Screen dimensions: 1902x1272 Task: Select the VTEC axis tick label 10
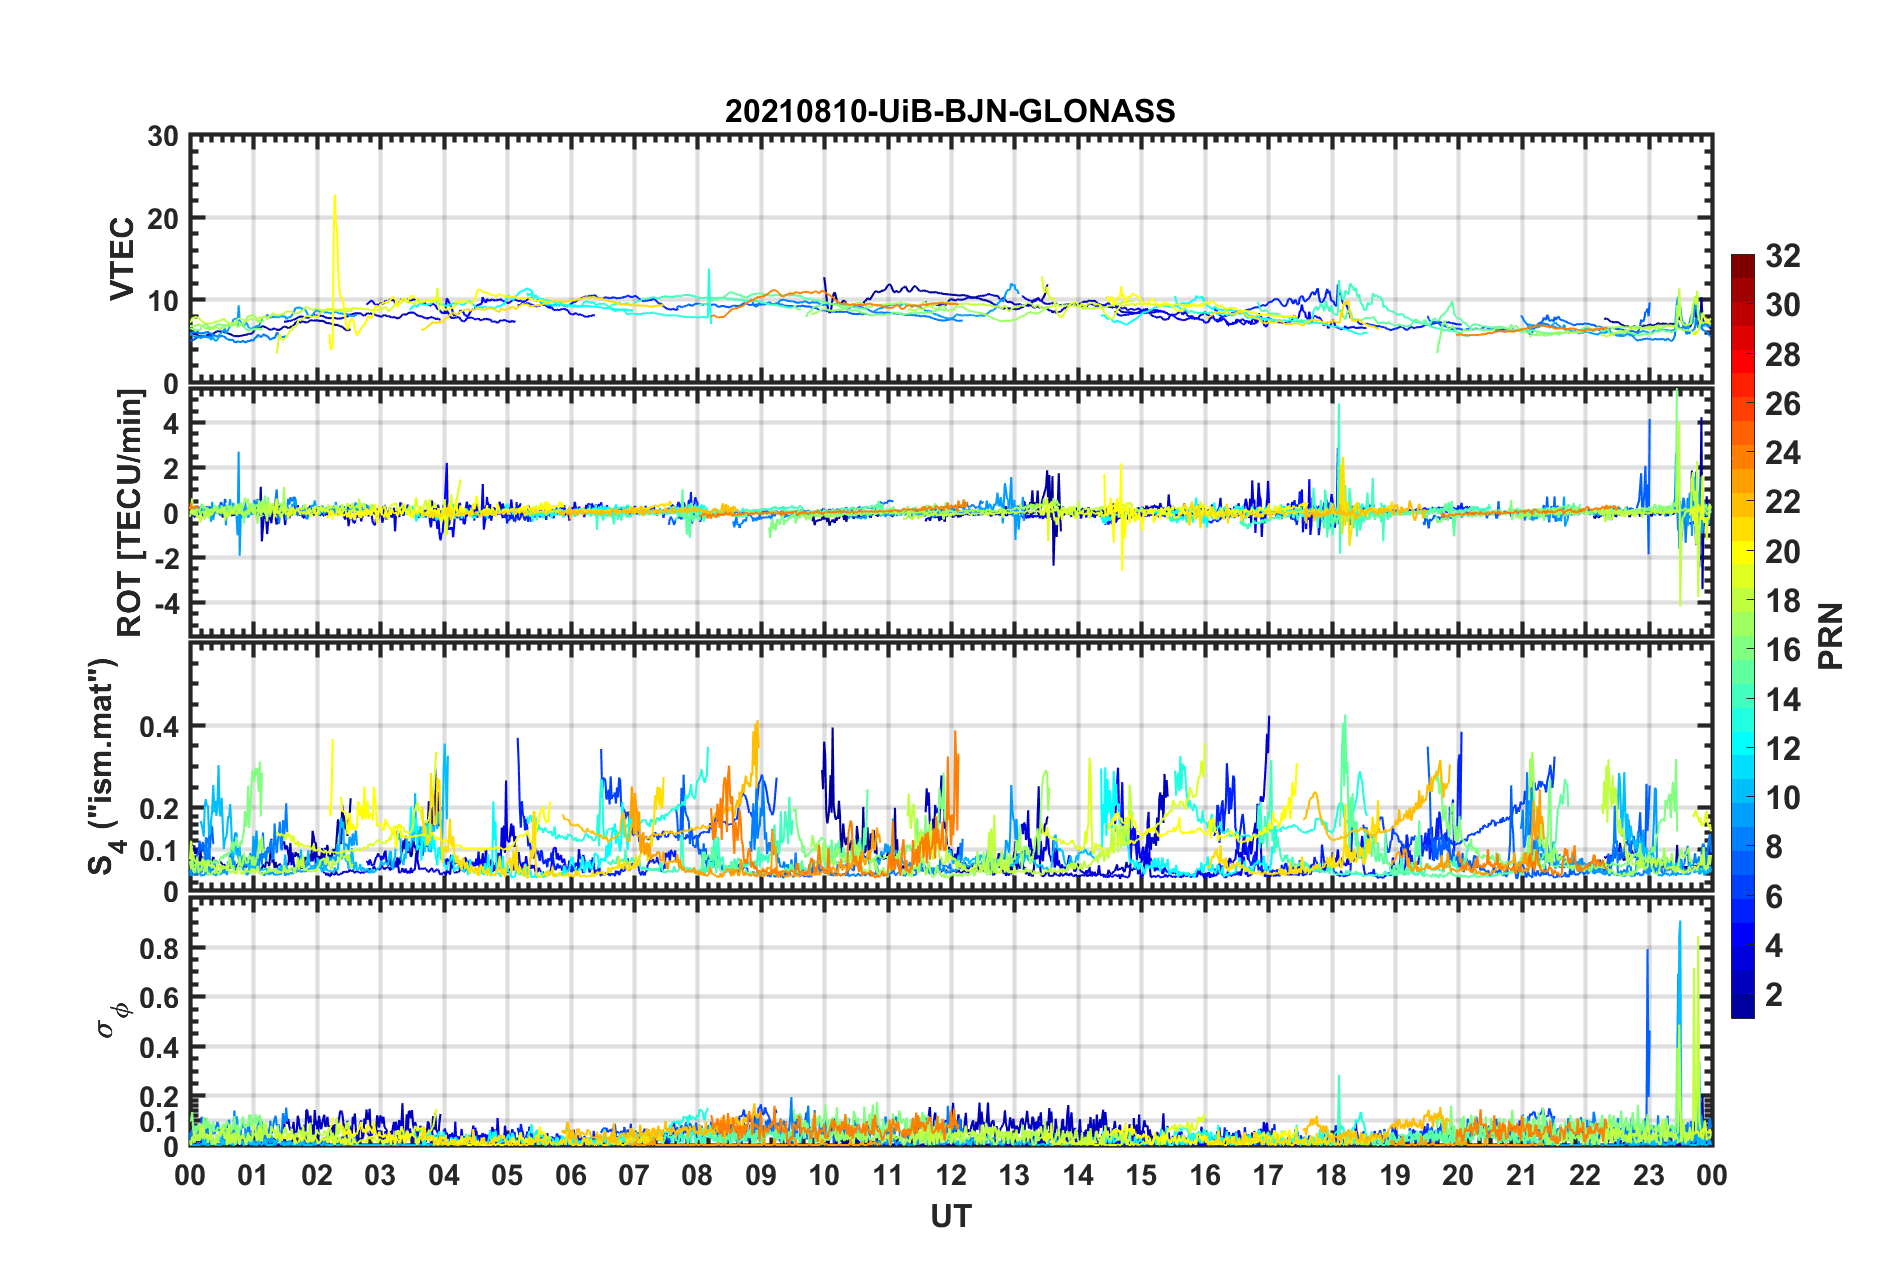click(163, 301)
